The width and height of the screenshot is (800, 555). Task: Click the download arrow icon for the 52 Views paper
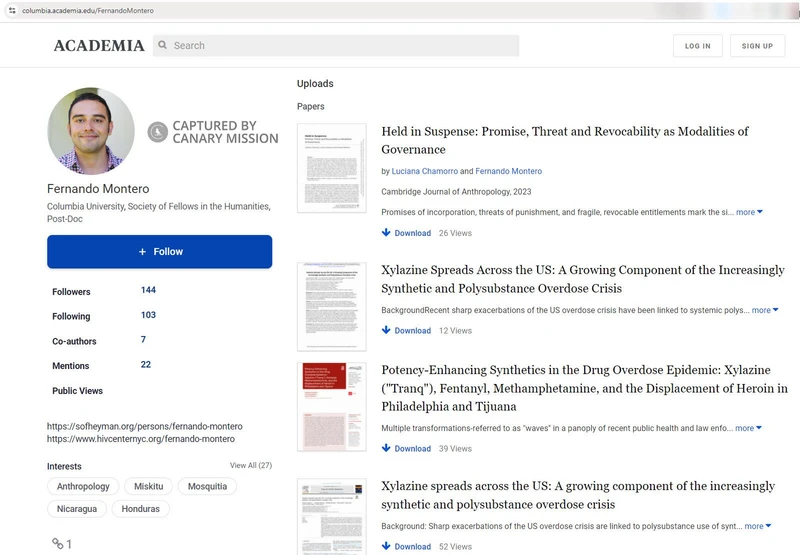tap(387, 547)
